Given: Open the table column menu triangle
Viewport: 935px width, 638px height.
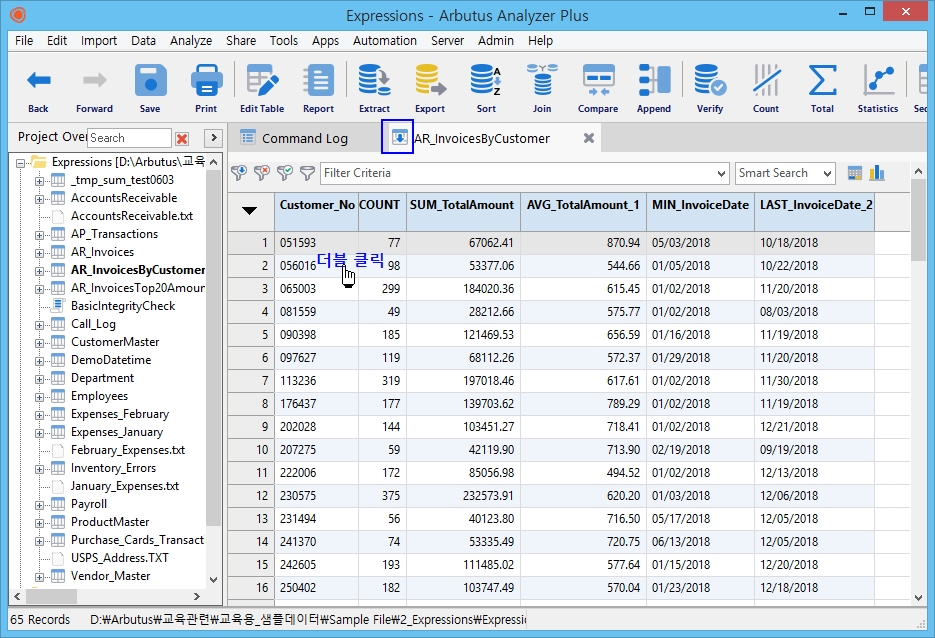Looking at the screenshot, I should pyautogui.click(x=249, y=210).
